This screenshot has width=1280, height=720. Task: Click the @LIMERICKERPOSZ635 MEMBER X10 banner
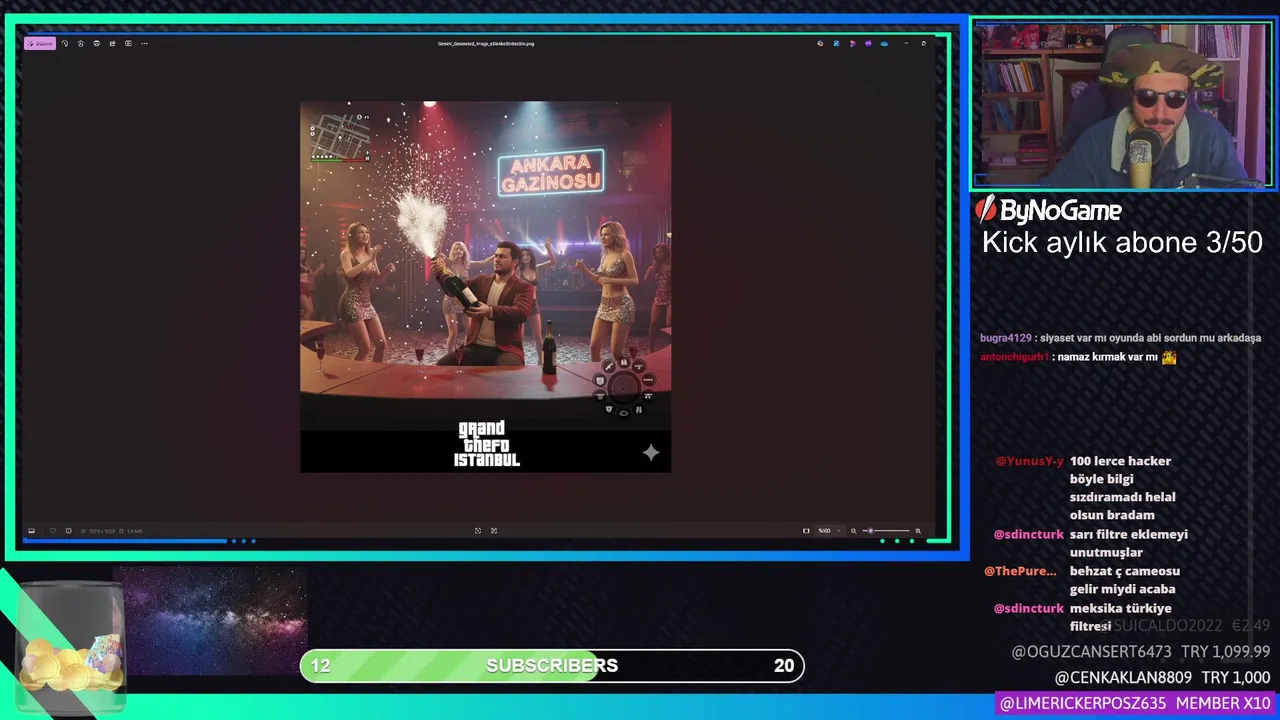1136,704
